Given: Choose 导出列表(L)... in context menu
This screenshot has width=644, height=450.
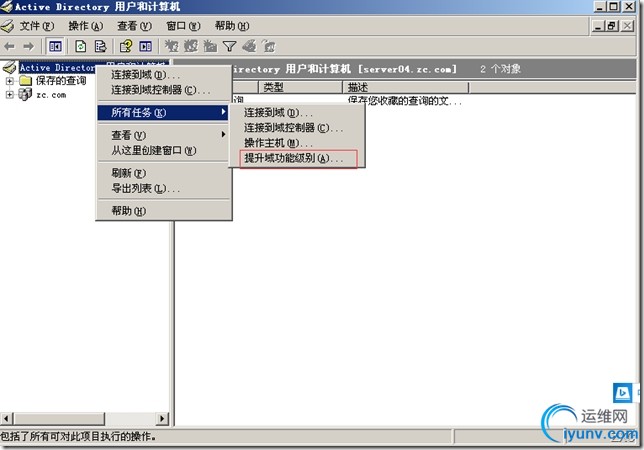Looking at the screenshot, I should point(163,189).
